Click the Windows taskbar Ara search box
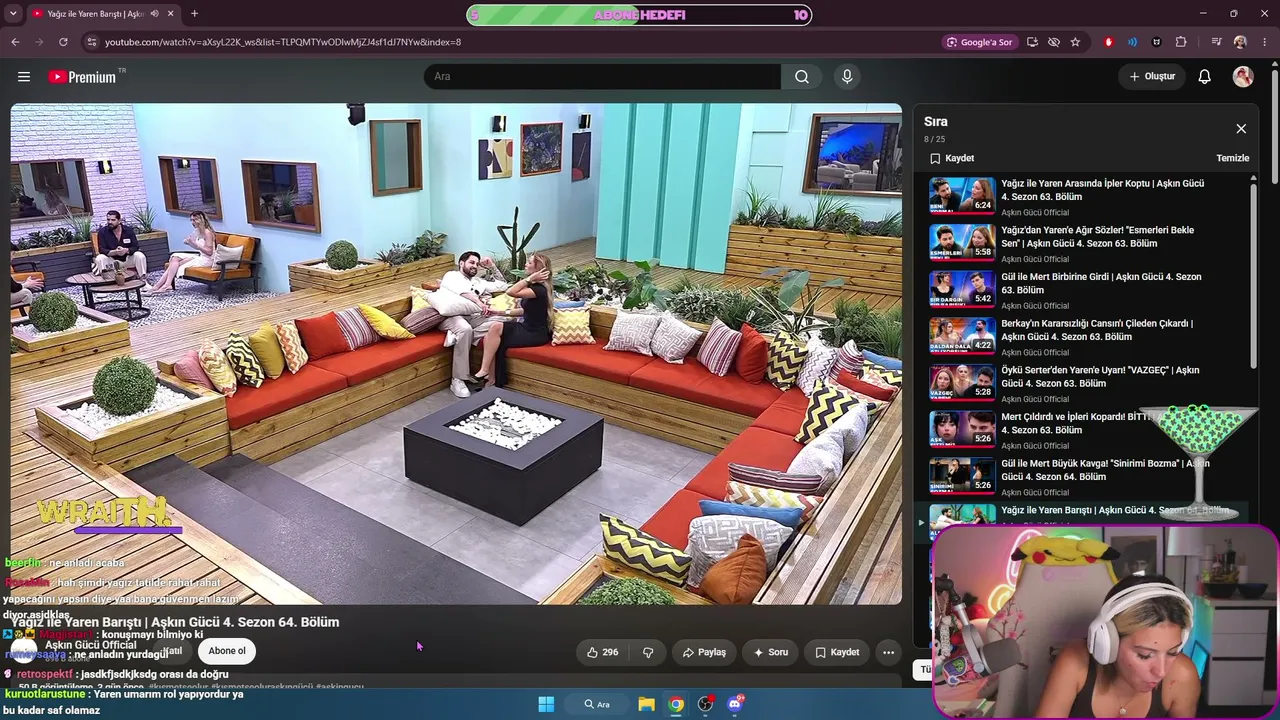Screen dimensions: 1280x720 [597, 704]
